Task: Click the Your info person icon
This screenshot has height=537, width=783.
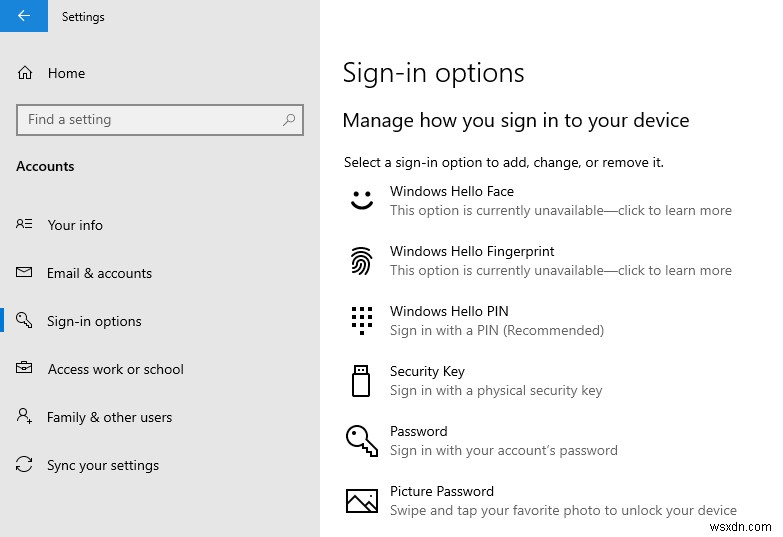Action: (x=24, y=224)
